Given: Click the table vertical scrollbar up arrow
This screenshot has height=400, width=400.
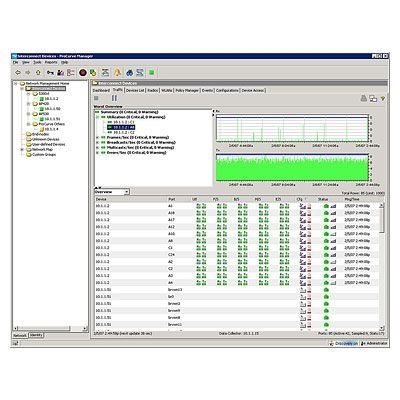Looking at the screenshot, I should tap(382, 205).
